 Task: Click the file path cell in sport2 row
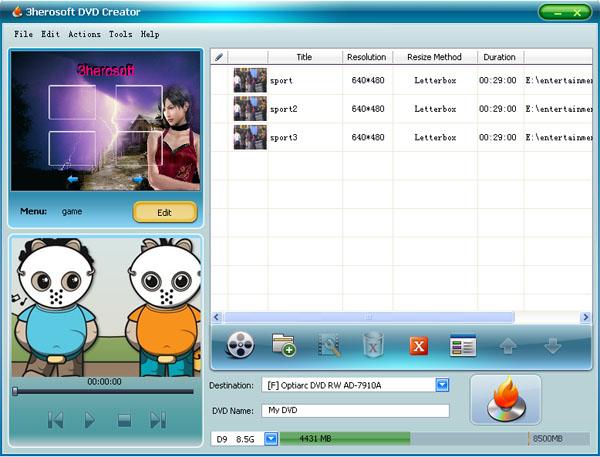click(x=559, y=109)
